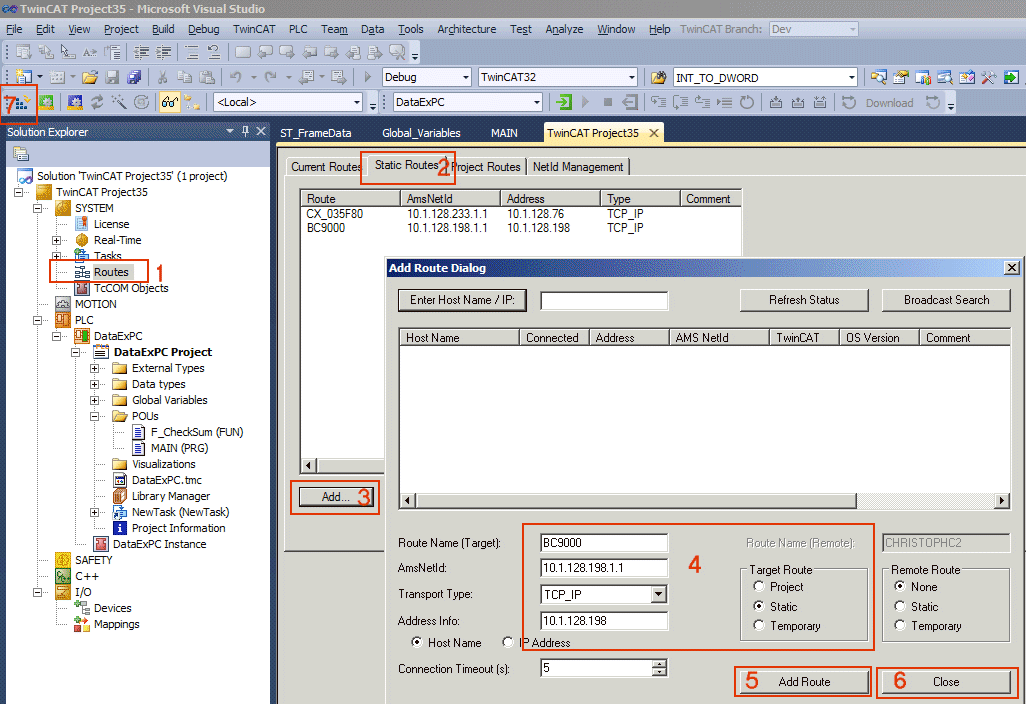This screenshot has width=1026, height=704.
Task: Open the DataExPC project dropdown
Action: tap(537, 102)
